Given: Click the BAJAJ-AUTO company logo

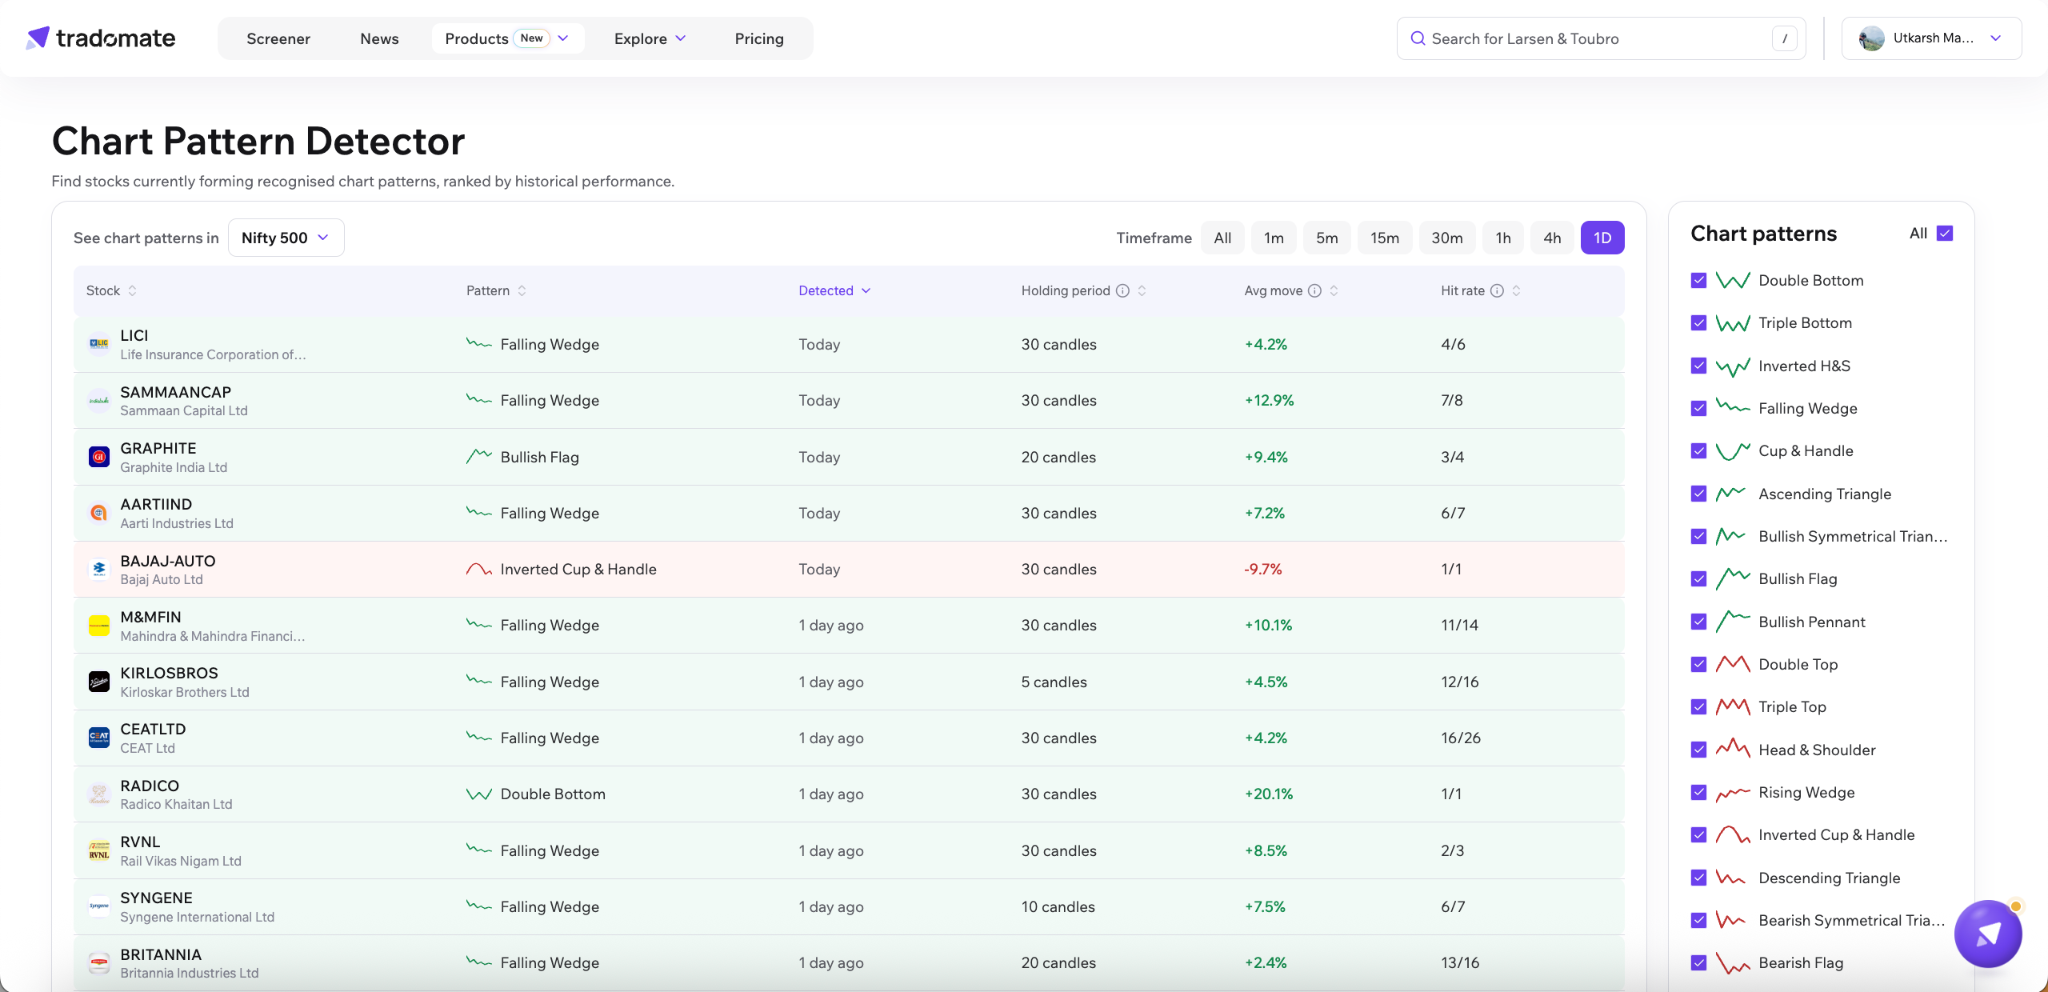Looking at the screenshot, I should tap(99, 569).
